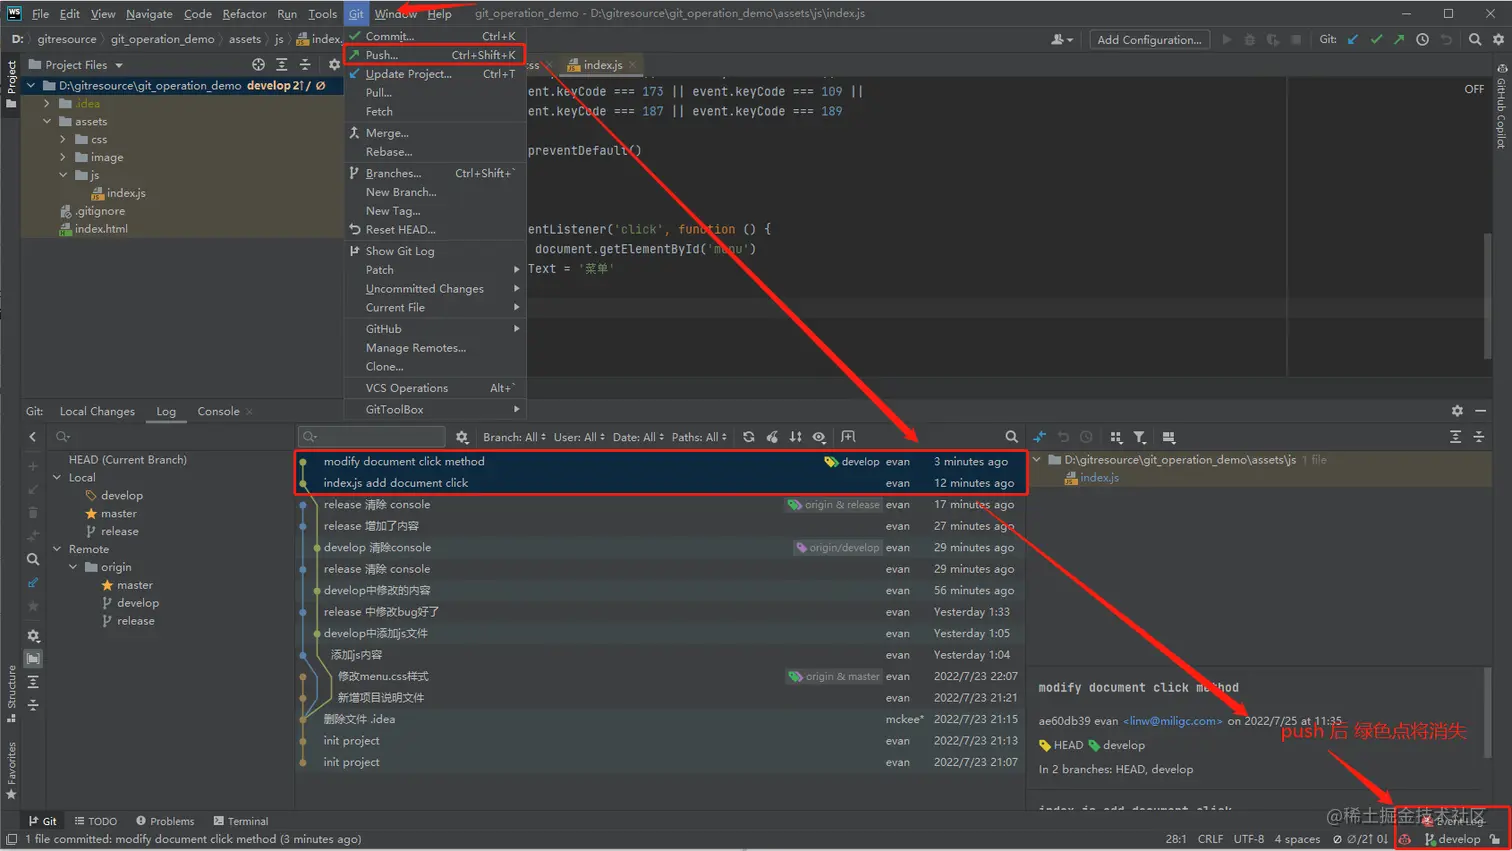Open the git branch widget showing develop
1512x851 pixels.
1455,839
